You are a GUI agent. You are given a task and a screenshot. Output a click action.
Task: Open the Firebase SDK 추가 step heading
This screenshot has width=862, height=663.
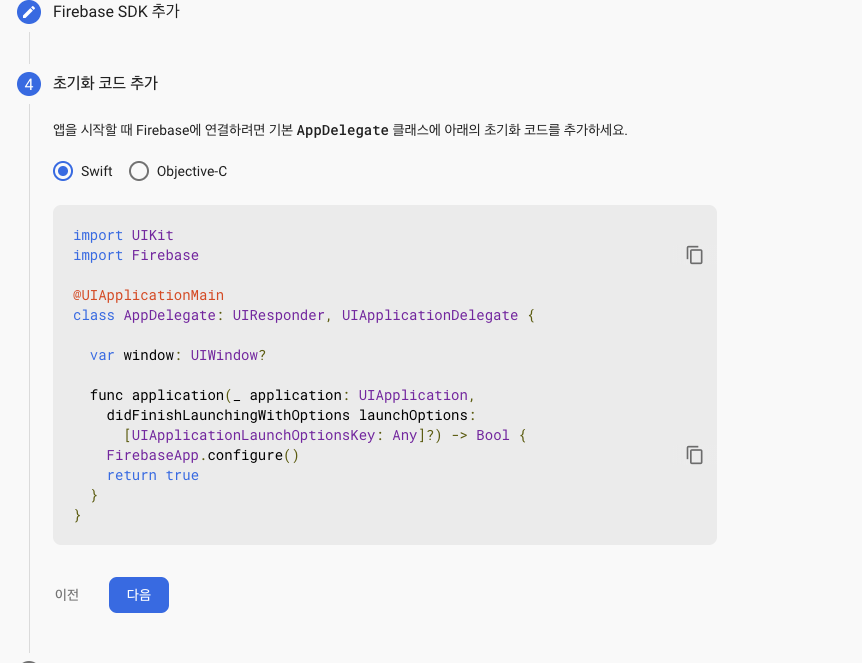click(116, 12)
